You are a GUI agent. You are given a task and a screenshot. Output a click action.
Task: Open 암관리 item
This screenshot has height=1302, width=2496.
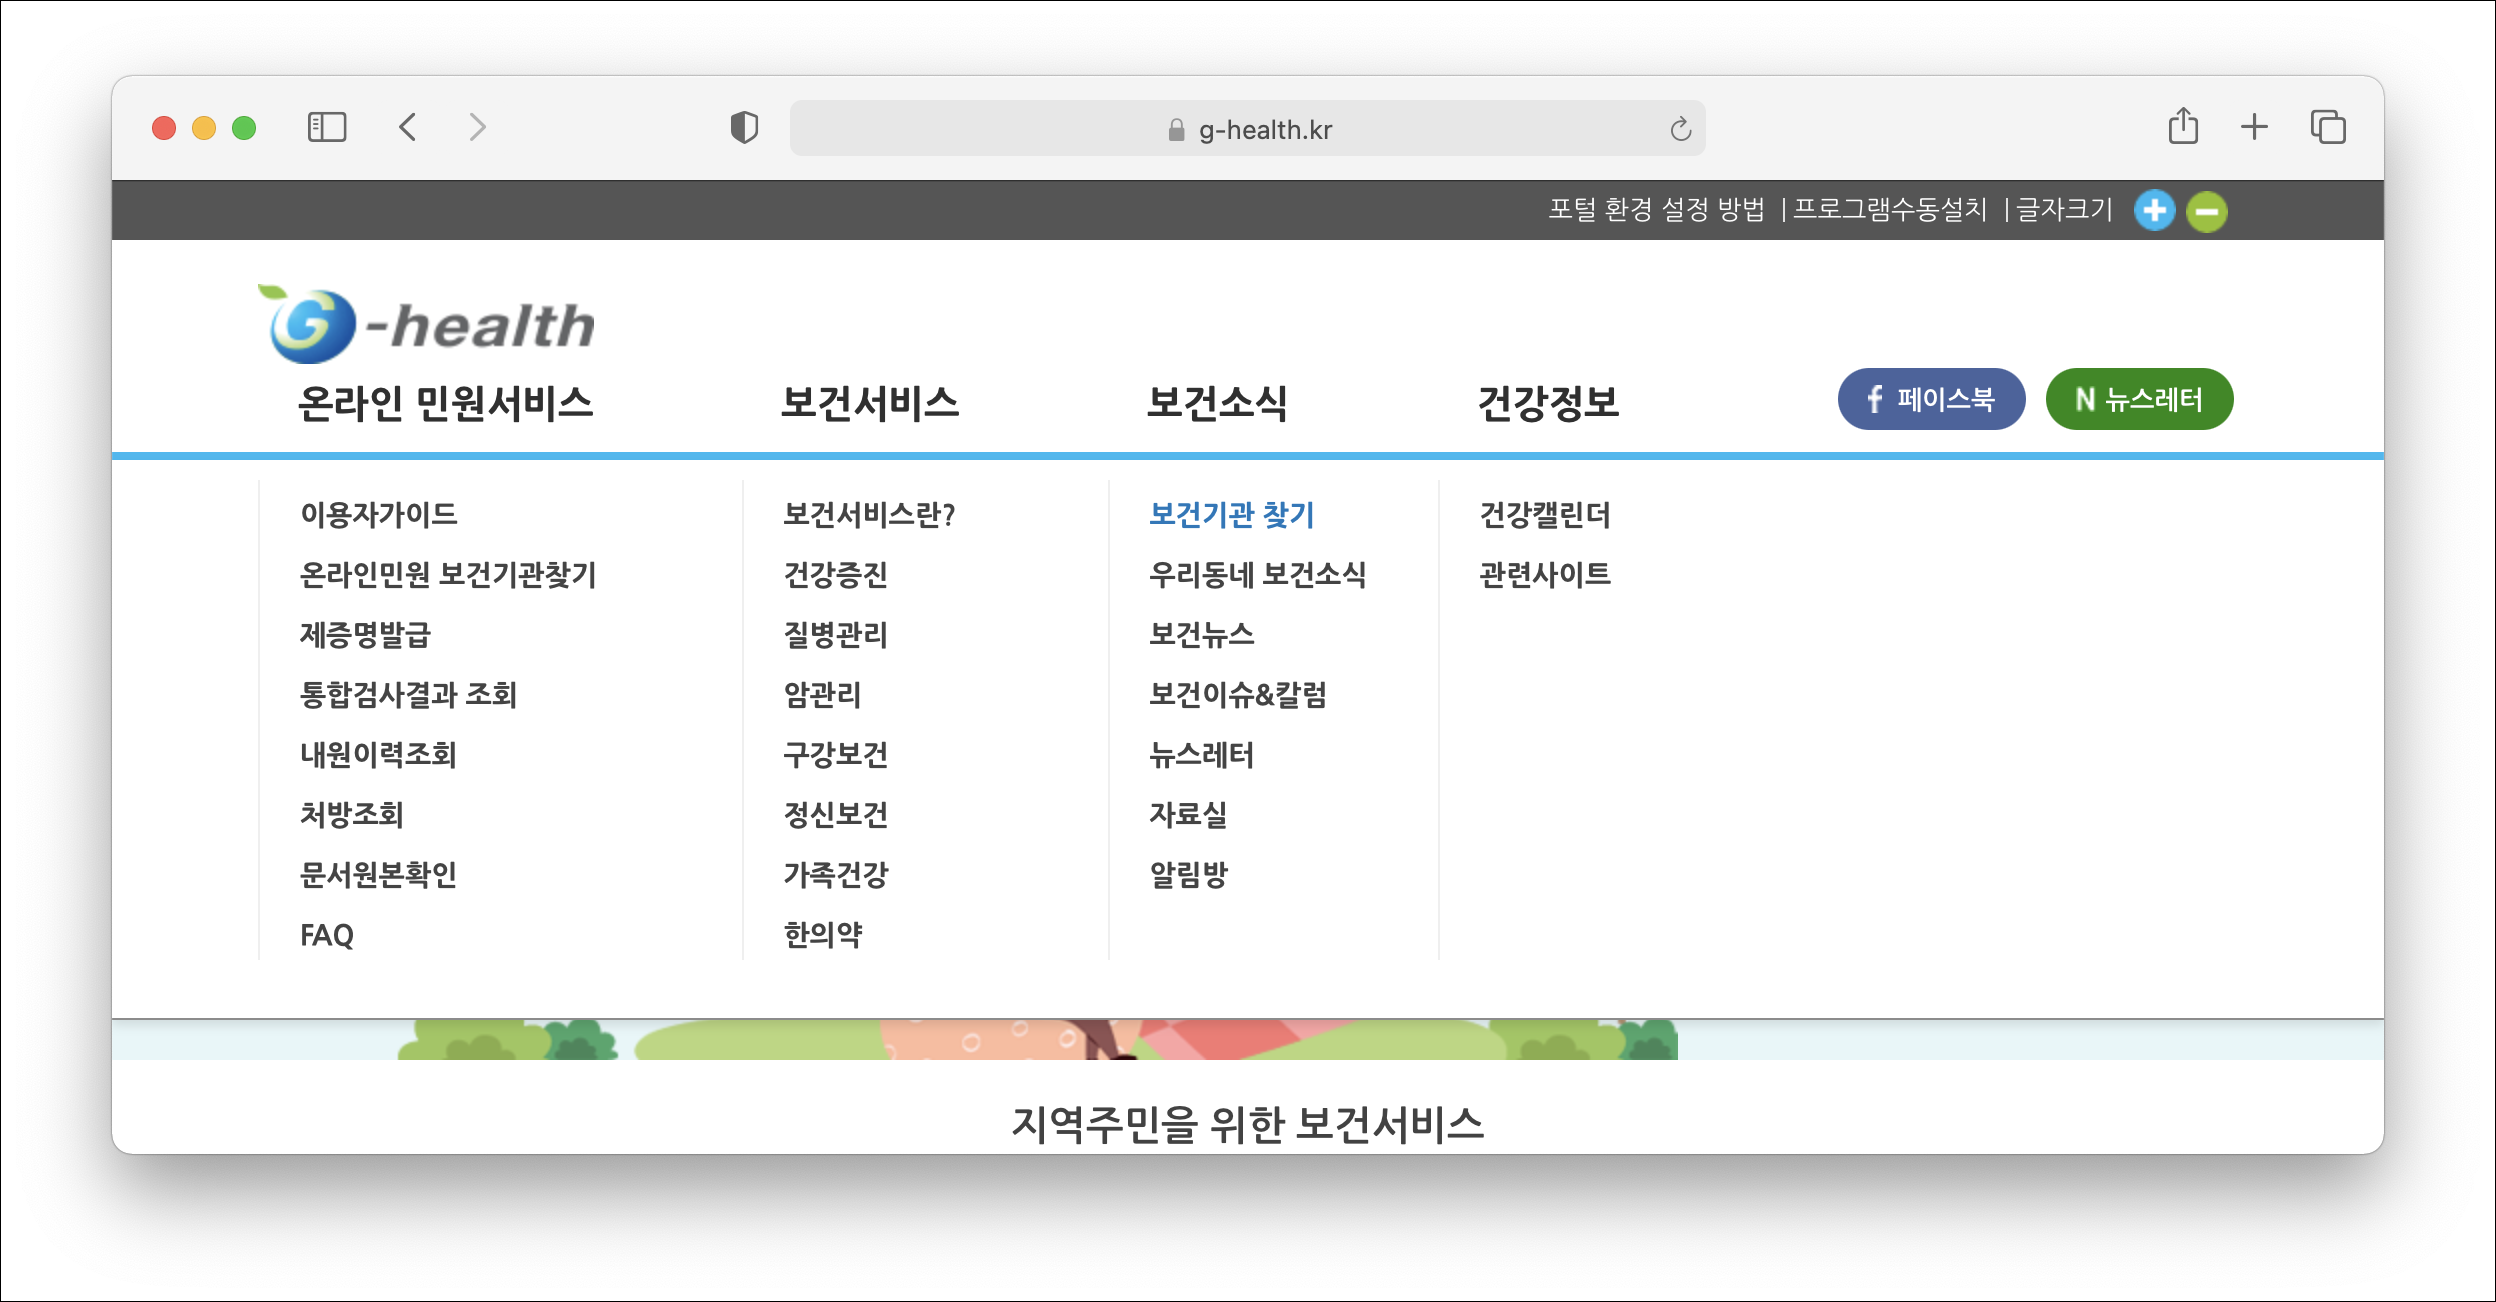822,694
